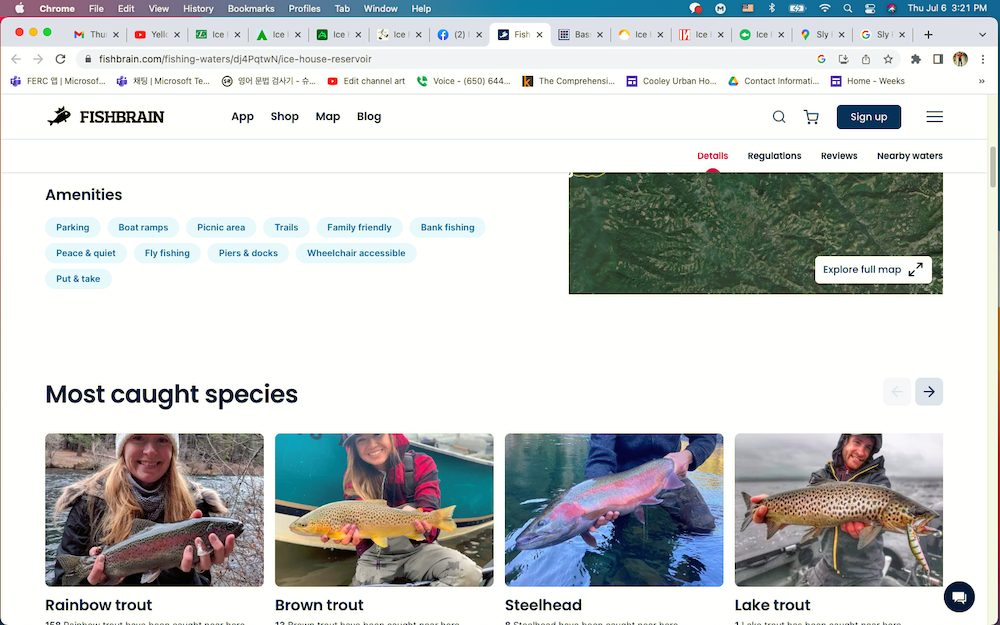This screenshot has width=1000, height=625.
Task: Click the install app icon in address bar
Action: (x=843, y=59)
